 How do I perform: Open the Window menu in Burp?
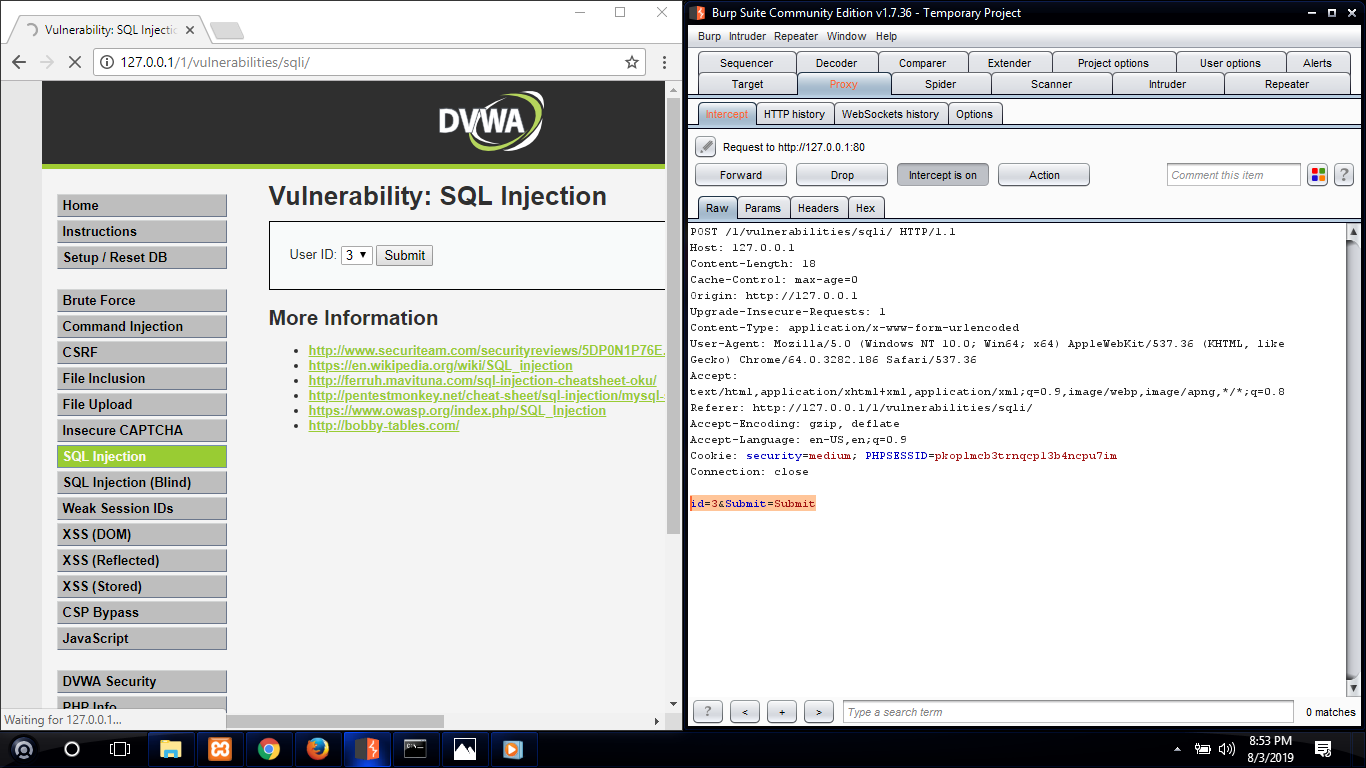click(x=847, y=36)
